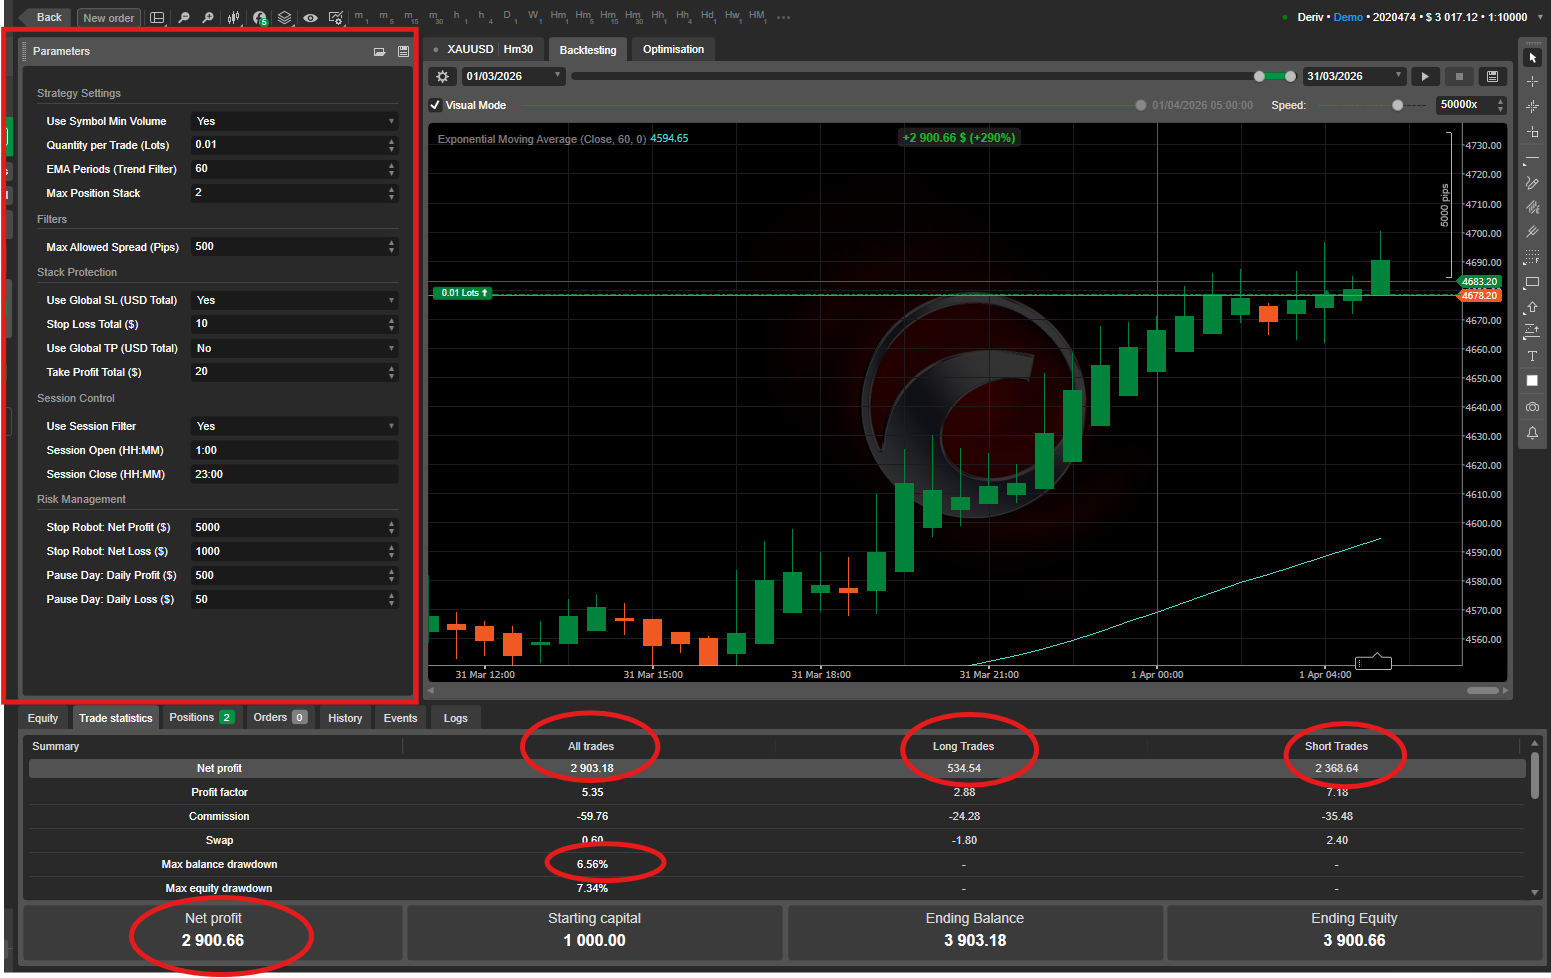Viewport: 1551px width, 978px height.
Task: Click the load parameters folder icon
Action: click(379, 51)
